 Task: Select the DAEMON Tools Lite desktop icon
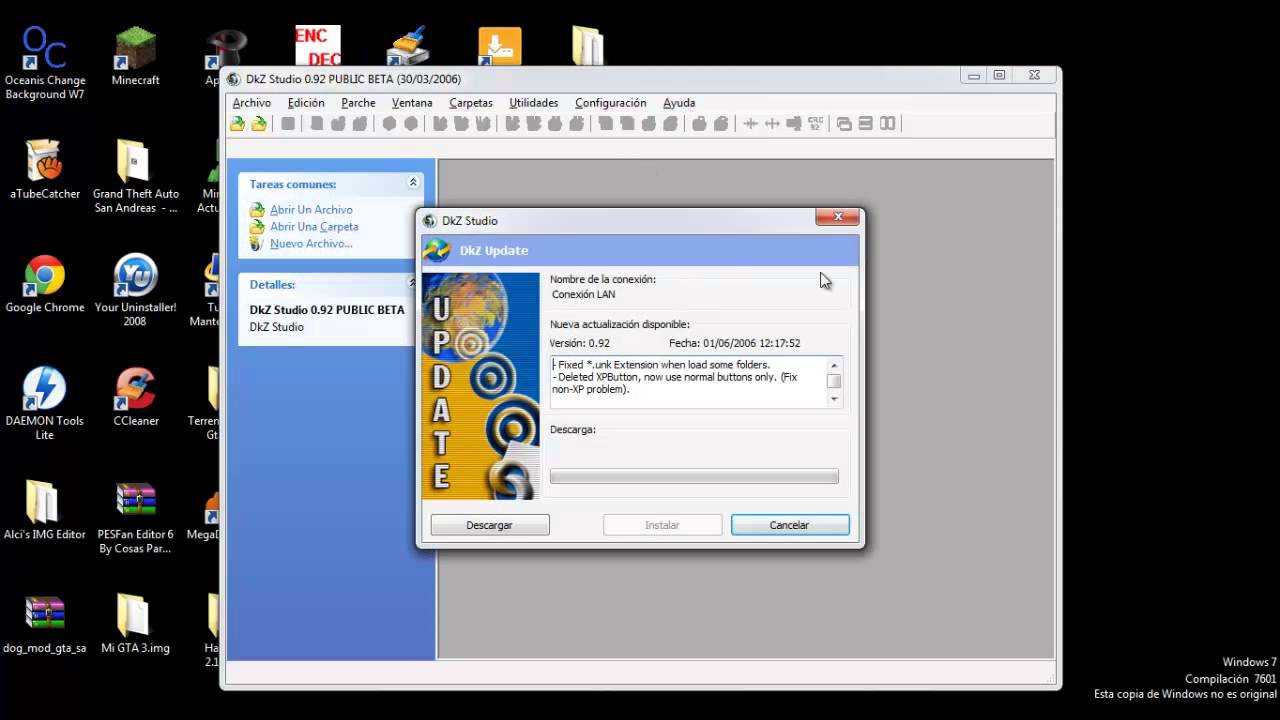[x=45, y=404]
